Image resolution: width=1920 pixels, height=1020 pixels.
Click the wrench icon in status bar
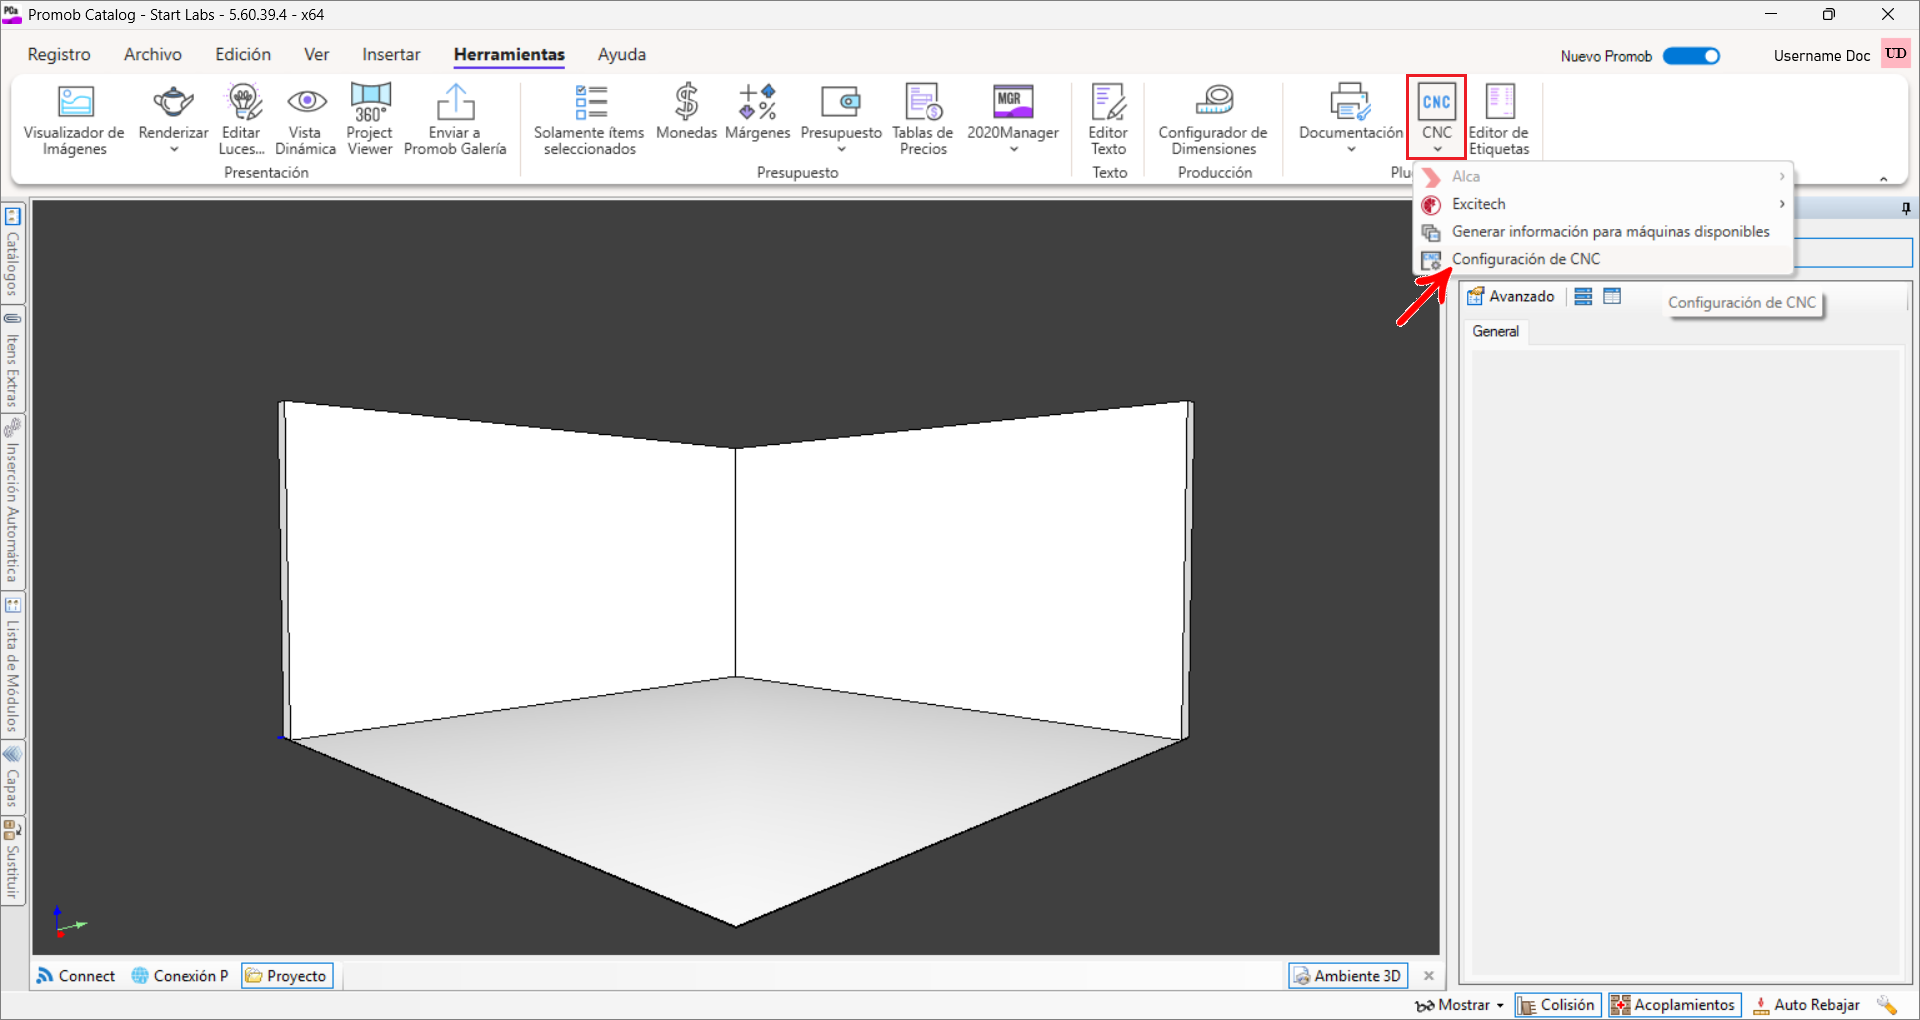(1887, 1005)
